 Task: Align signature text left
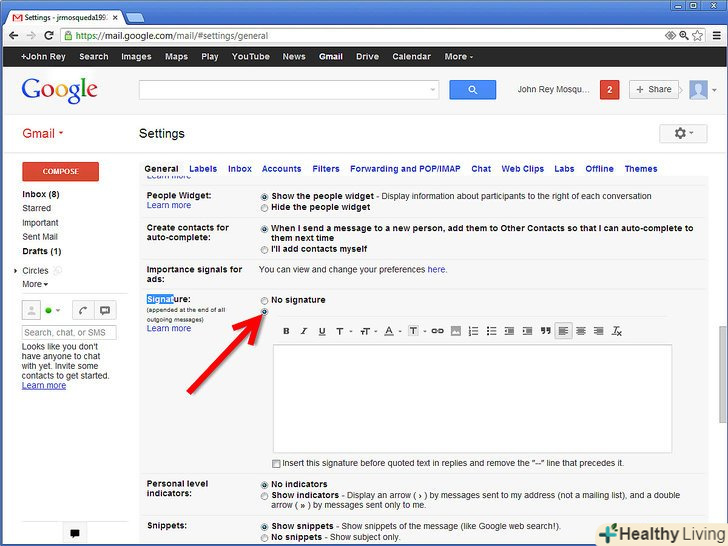click(x=563, y=331)
